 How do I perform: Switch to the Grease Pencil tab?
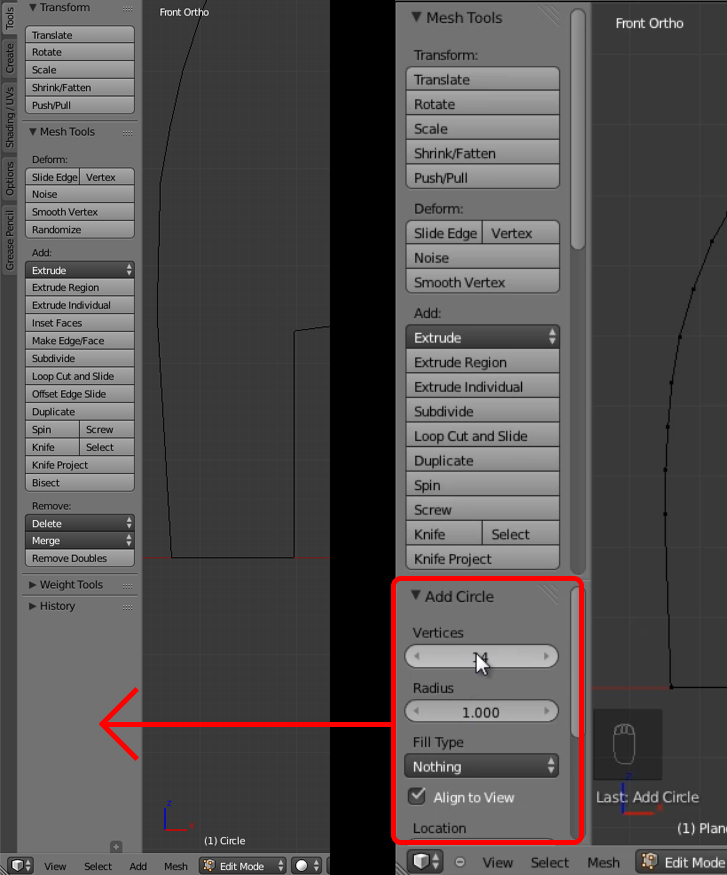coord(9,240)
